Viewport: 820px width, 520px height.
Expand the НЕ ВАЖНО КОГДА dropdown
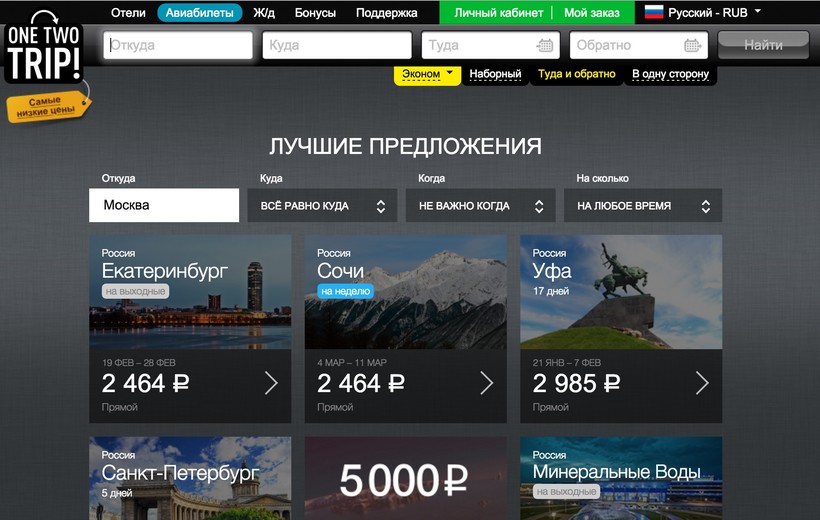pos(481,206)
